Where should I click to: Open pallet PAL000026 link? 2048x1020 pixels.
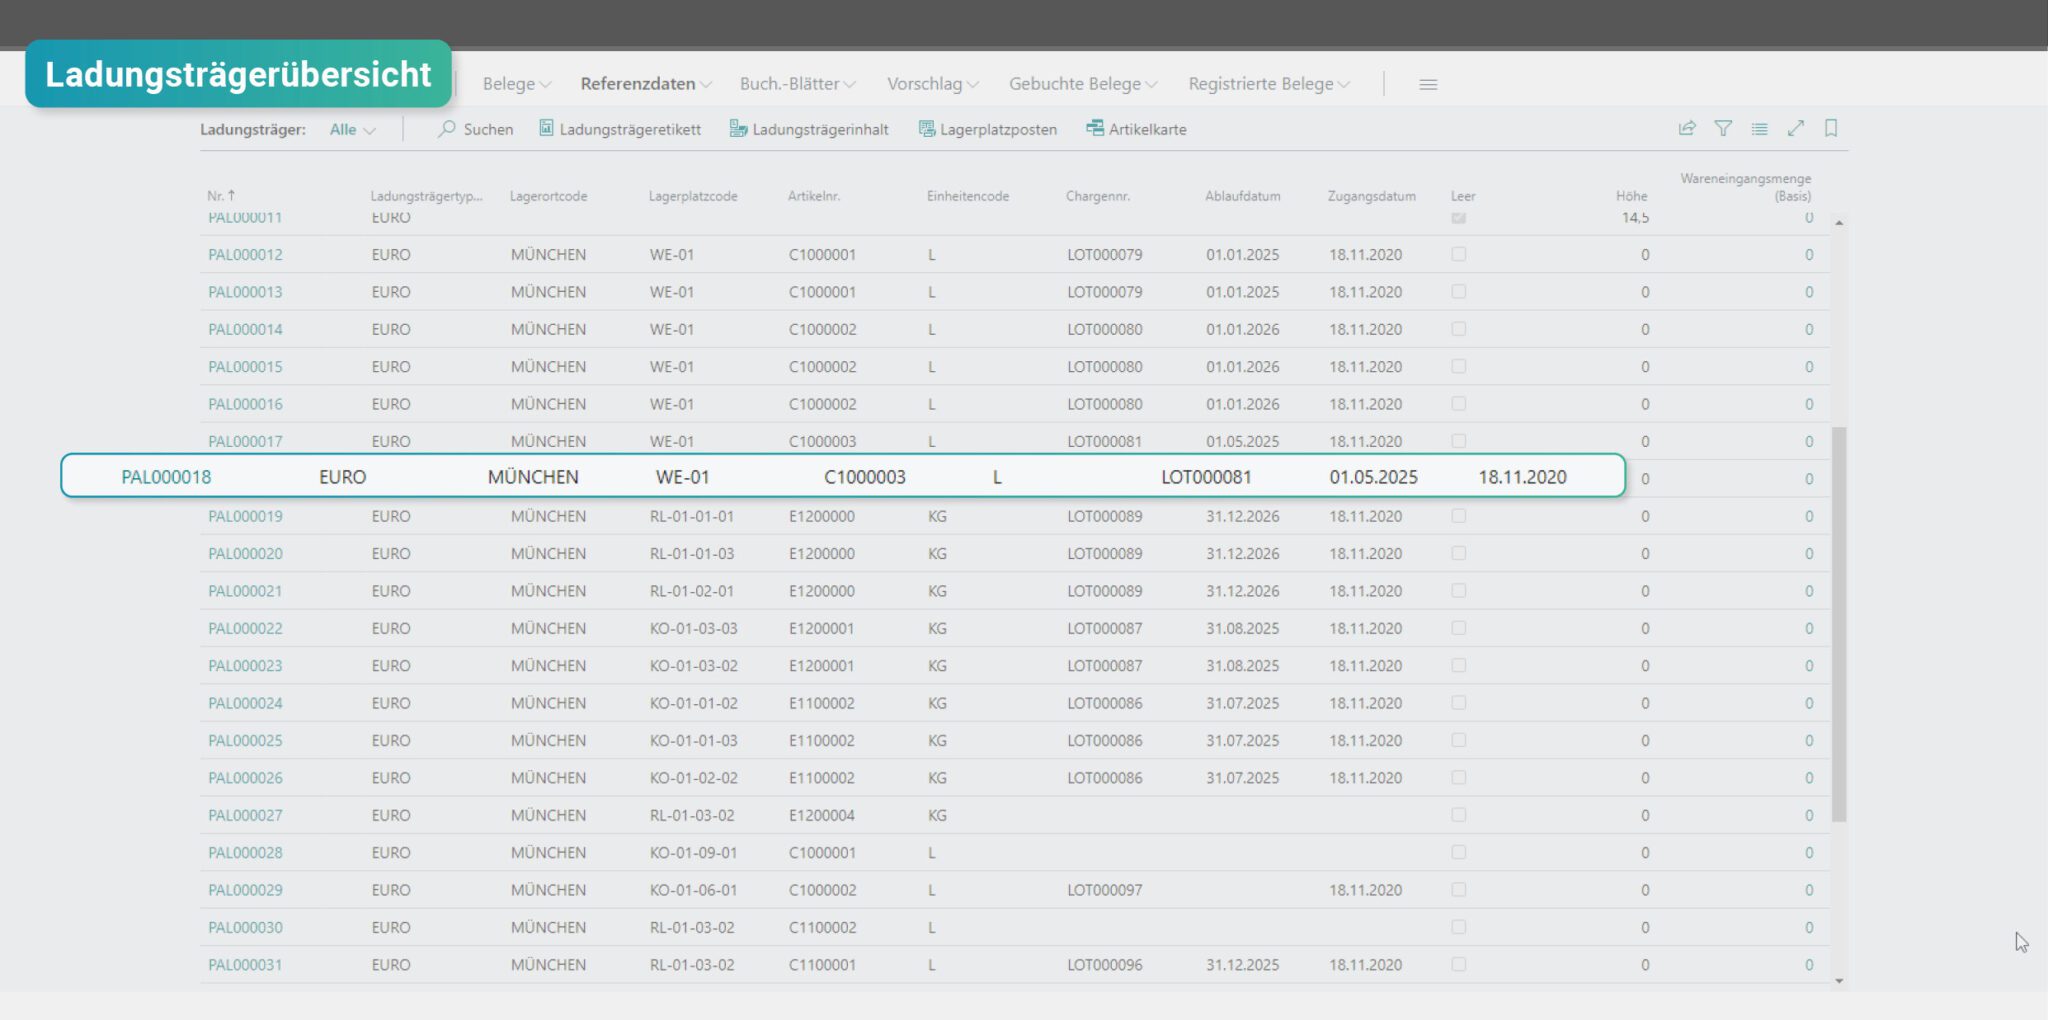click(x=245, y=778)
